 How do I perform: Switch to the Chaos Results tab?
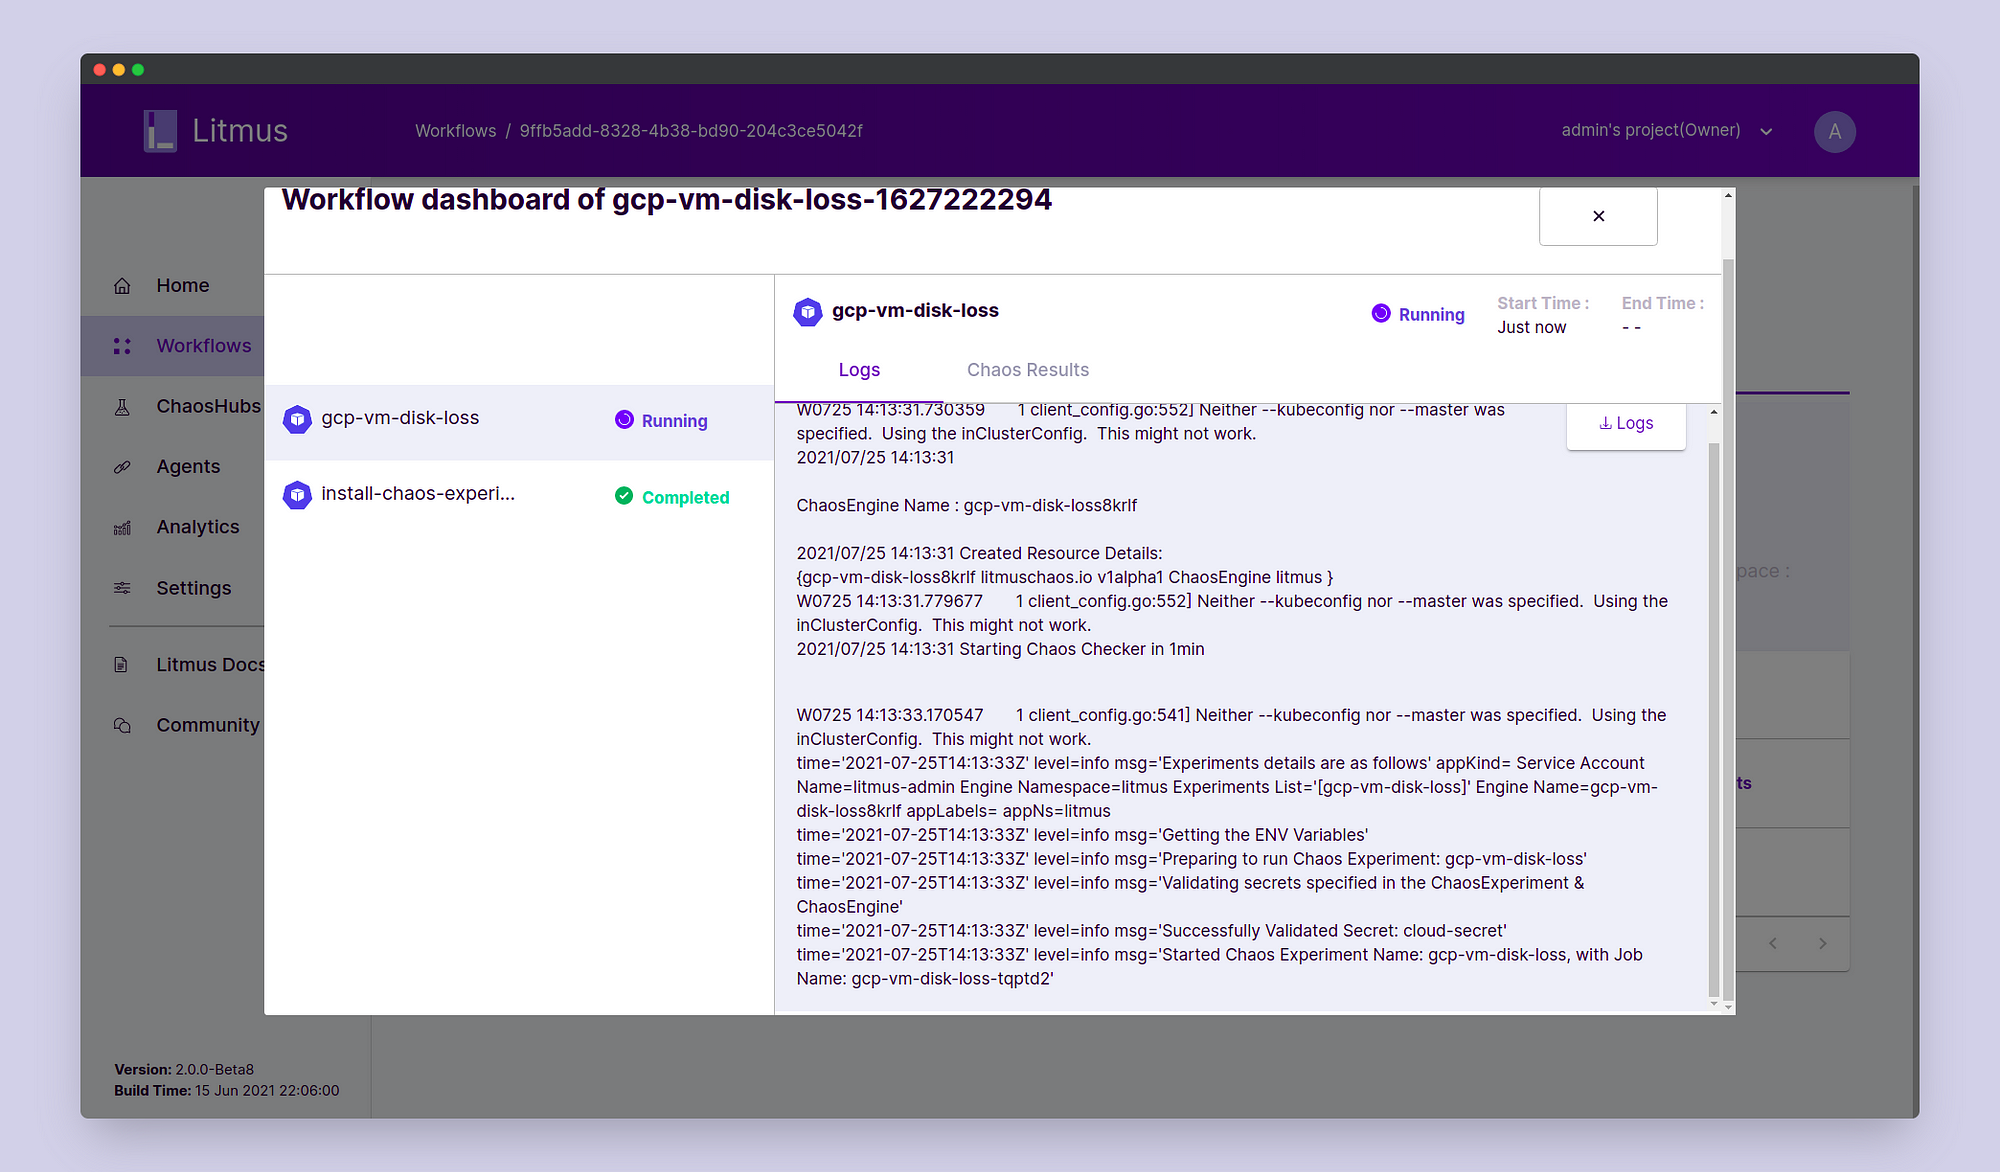1027,370
